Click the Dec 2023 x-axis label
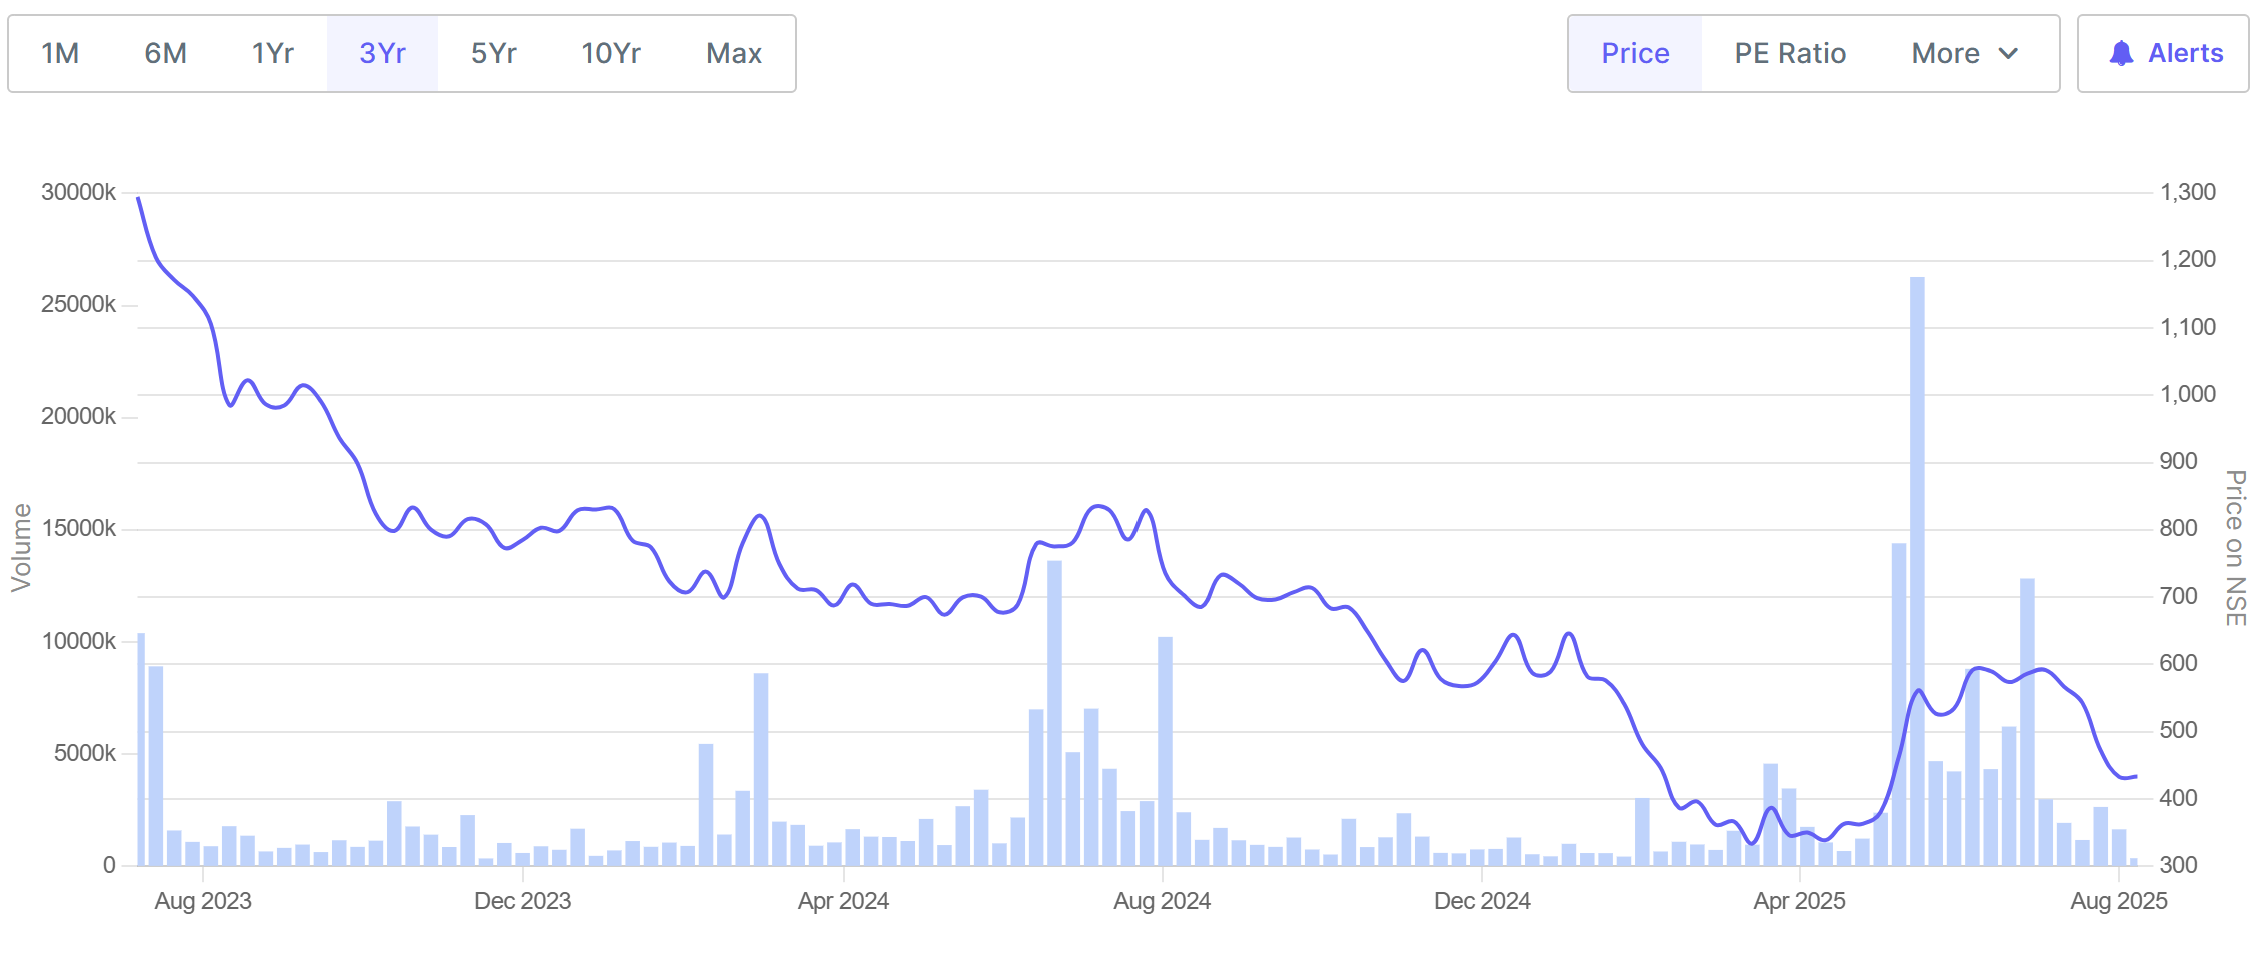 click(522, 901)
